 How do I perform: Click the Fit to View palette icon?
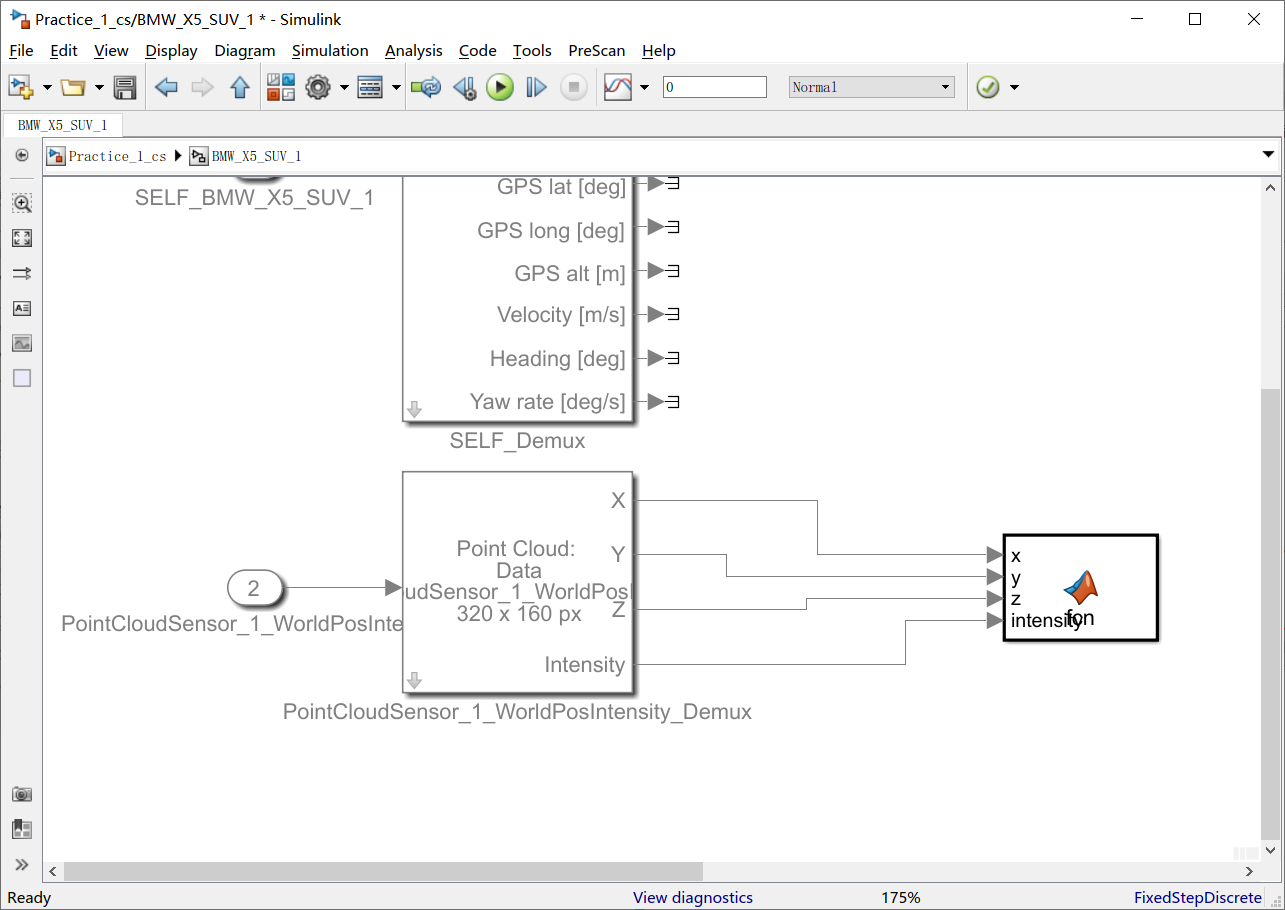pos(22,238)
